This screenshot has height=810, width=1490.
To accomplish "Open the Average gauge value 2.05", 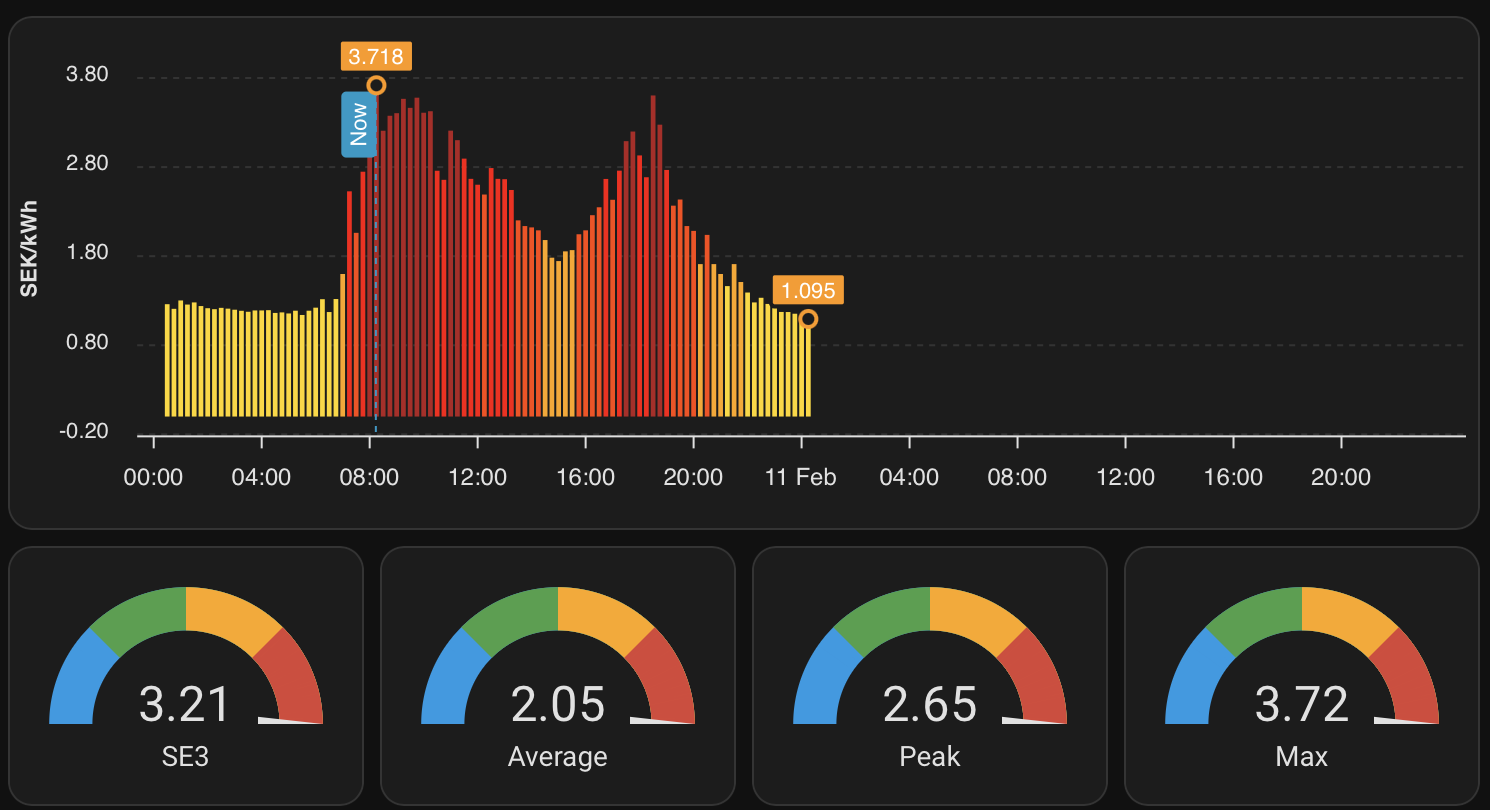I will (558, 704).
